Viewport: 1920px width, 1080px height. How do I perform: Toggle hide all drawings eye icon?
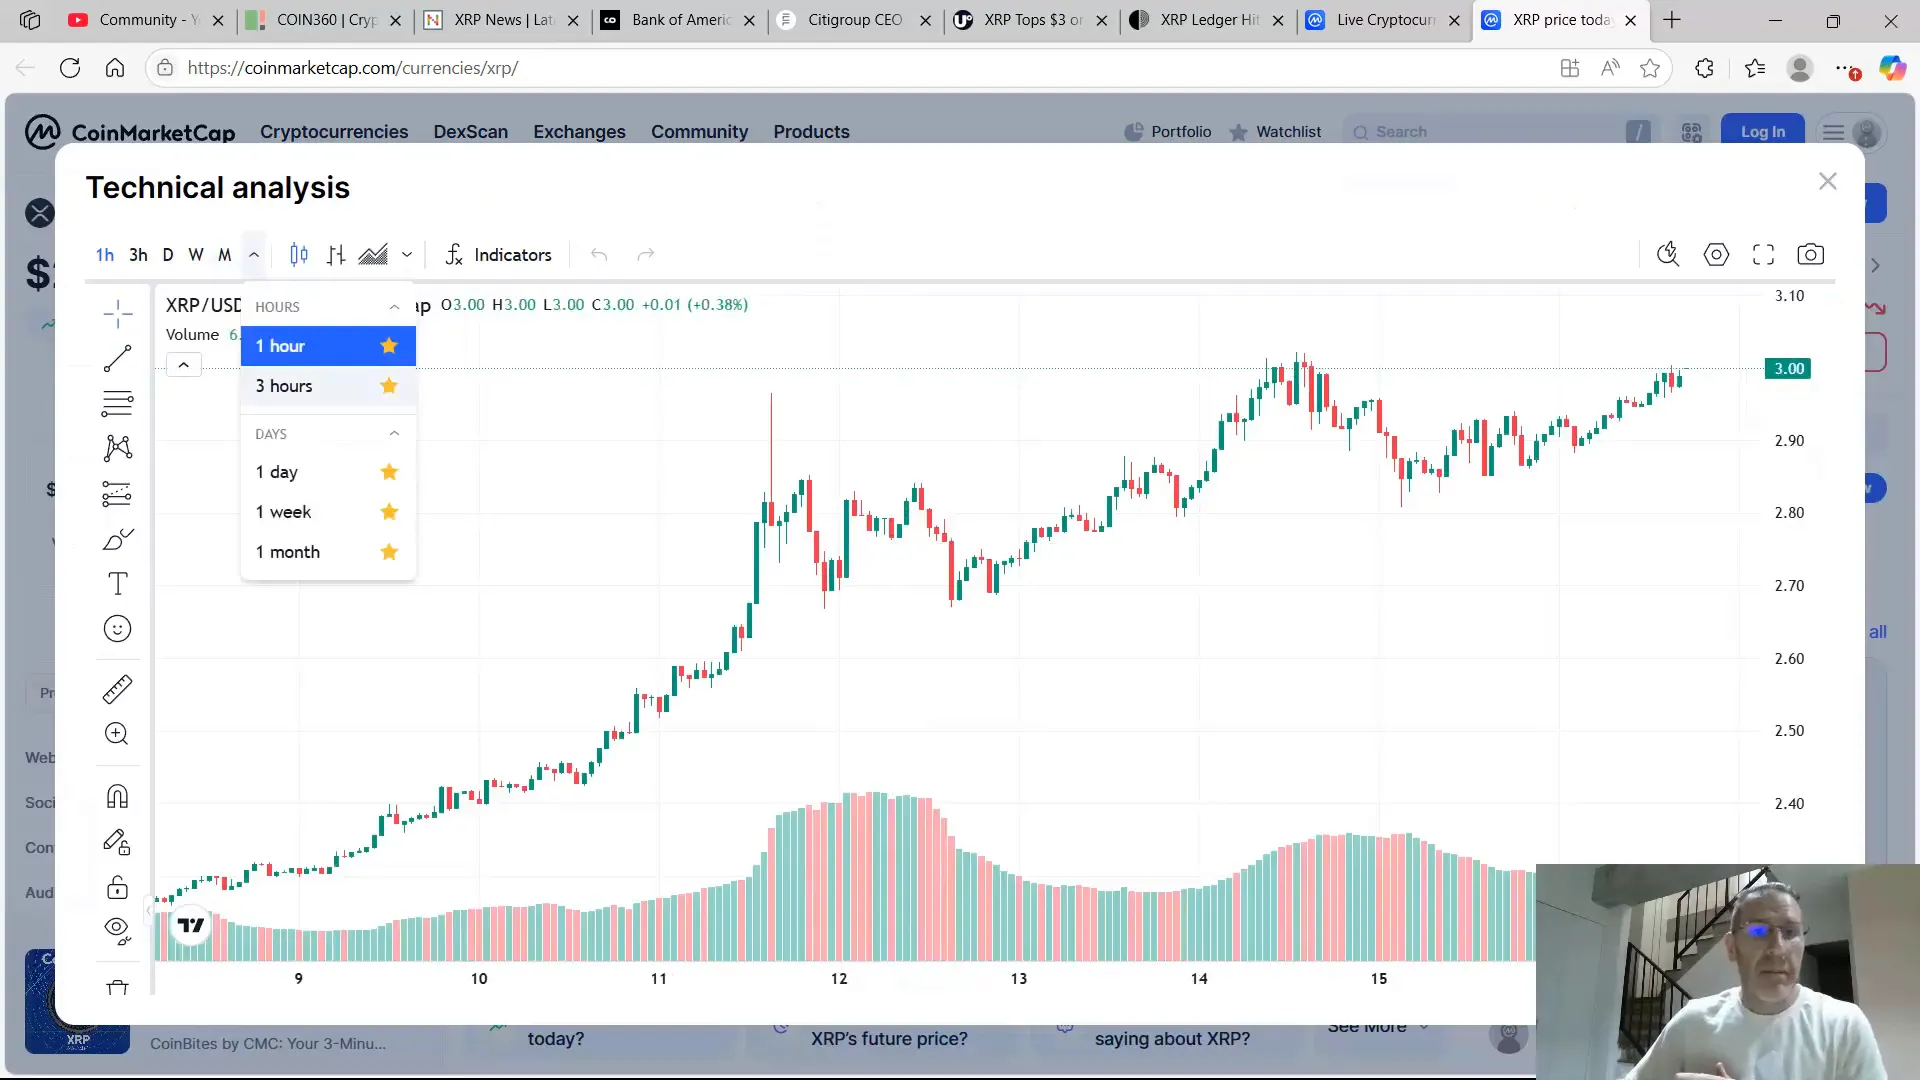(x=117, y=932)
